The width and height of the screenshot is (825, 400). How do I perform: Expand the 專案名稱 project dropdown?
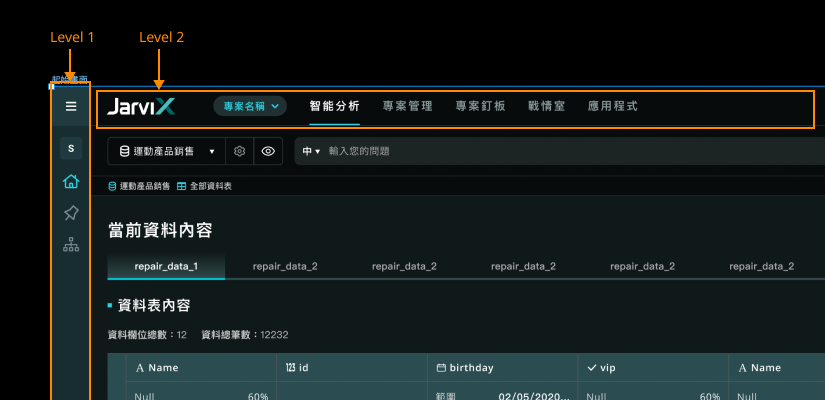(x=250, y=106)
